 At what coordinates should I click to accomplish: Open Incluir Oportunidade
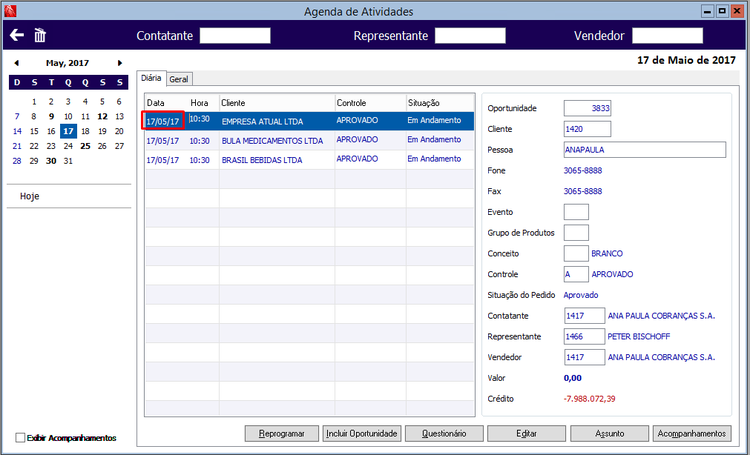pos(362,433)
